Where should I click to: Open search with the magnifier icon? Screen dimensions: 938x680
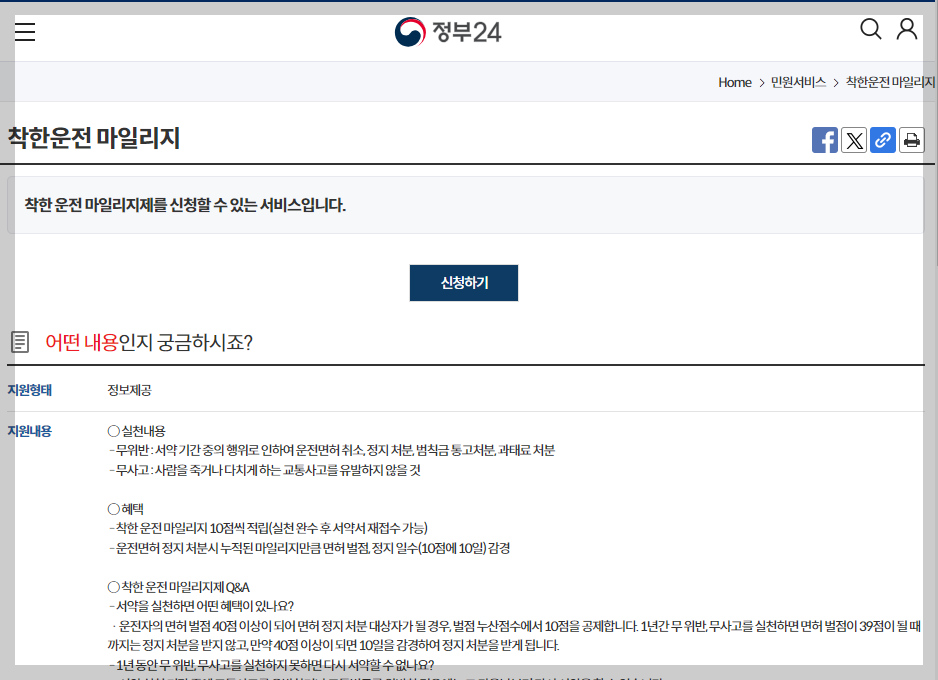[871, 29]
